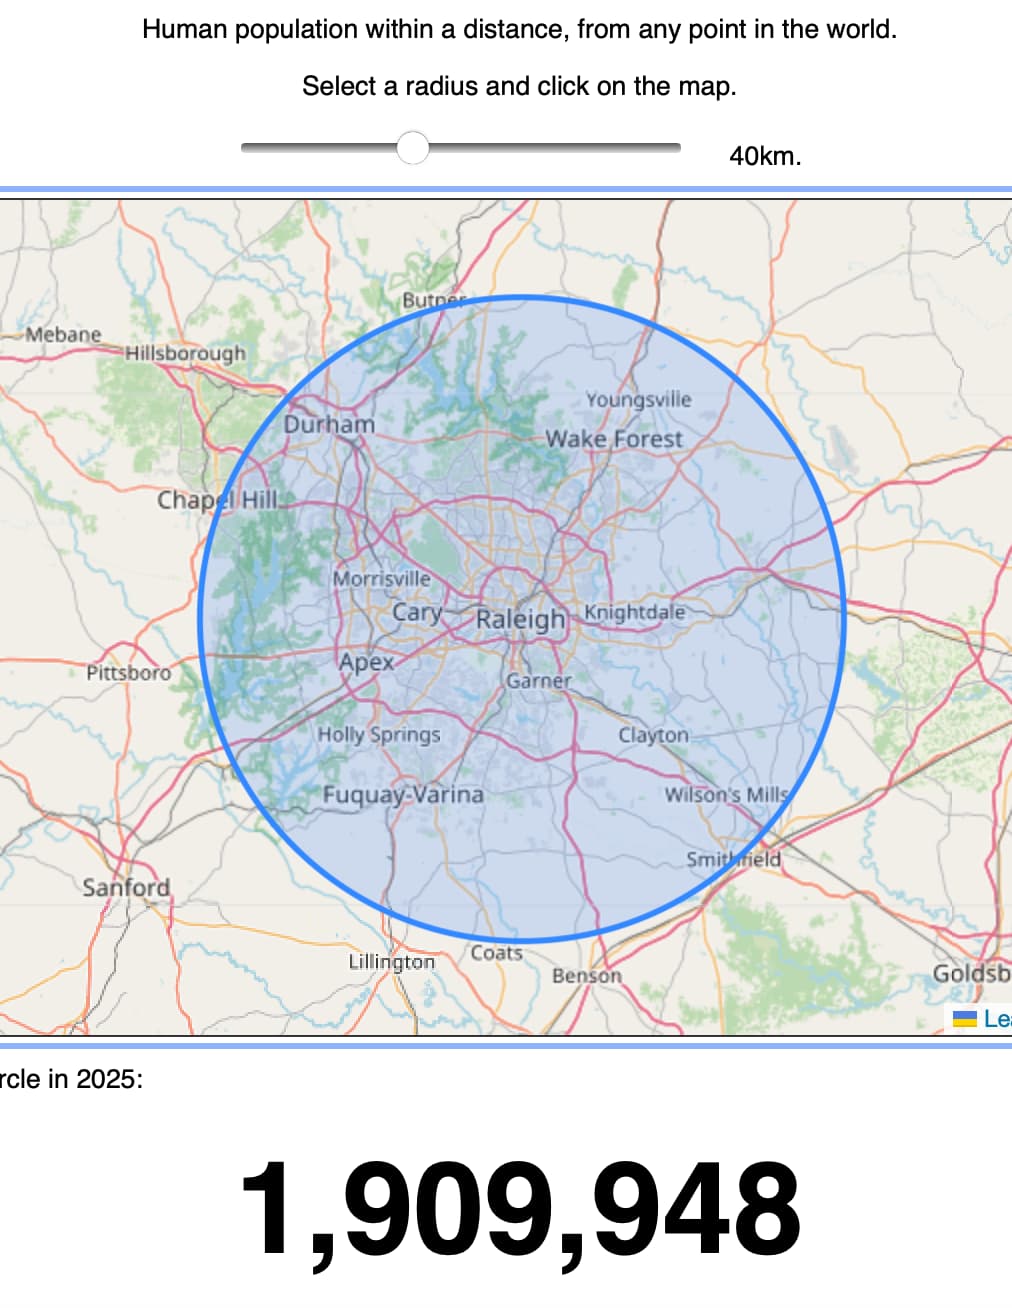Select the Pittsboro map label
Image resolution: width=1012 pixels, height=1308 pixels.
(128, 673)
